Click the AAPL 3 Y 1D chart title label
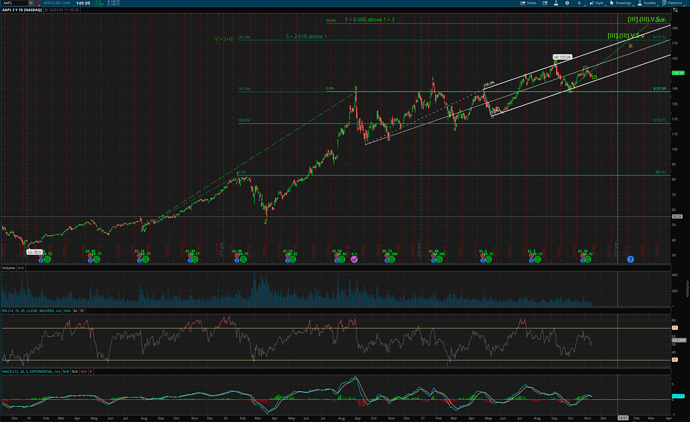 (22, 10)
